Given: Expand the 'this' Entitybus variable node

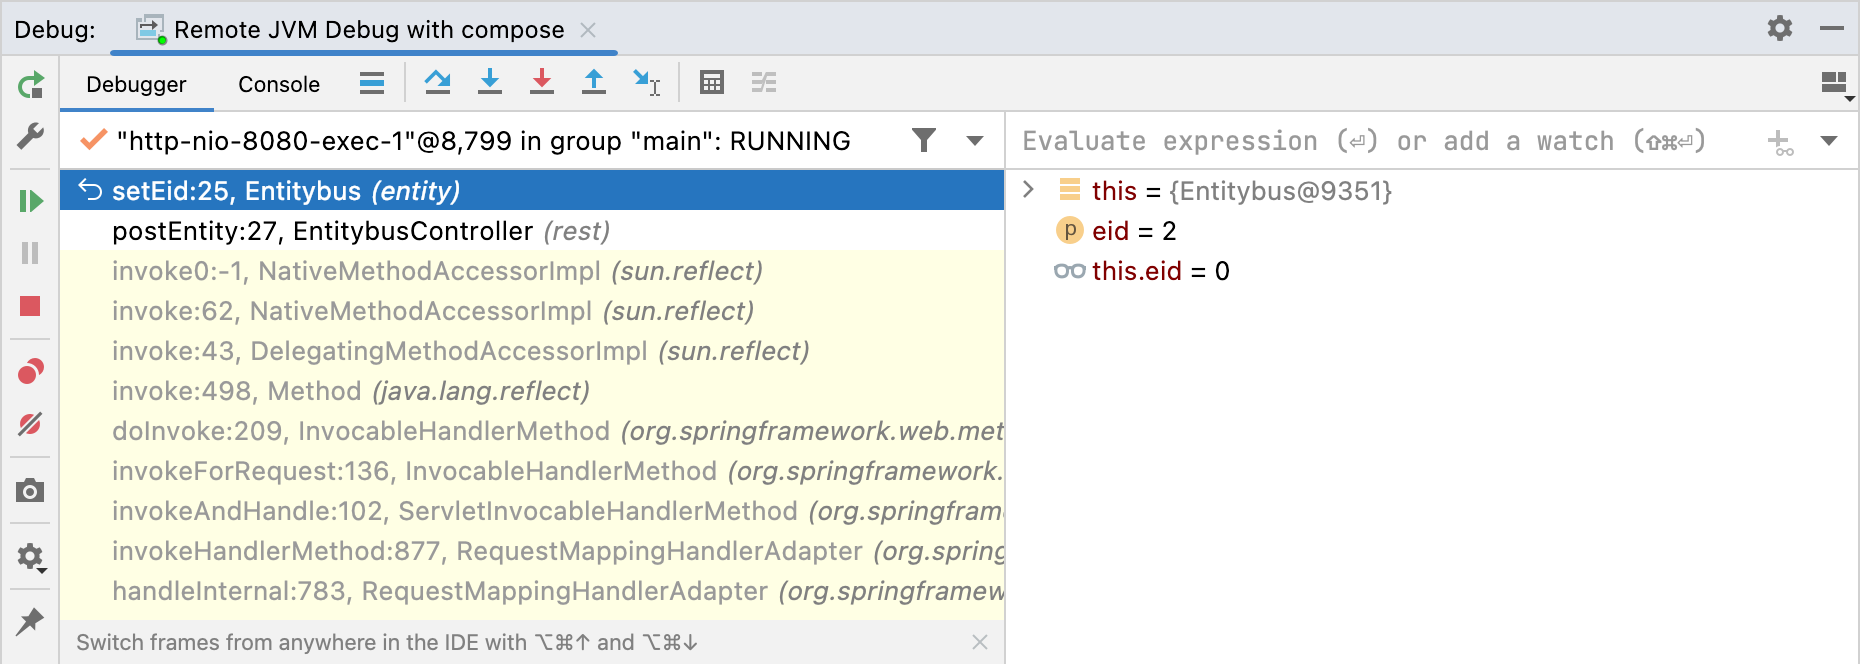Looking at the screenshot, I should pyautogui.click(x=1028, y=190).
